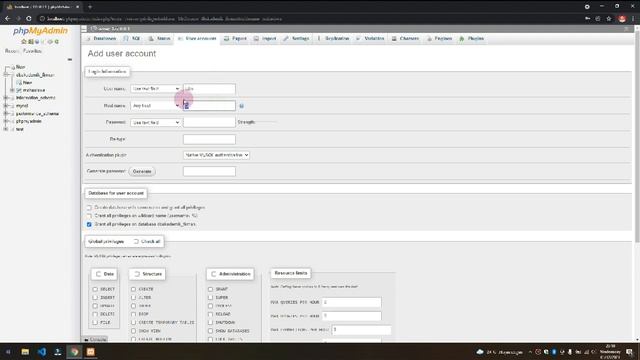Open the Authentication plugin dropdown
This screenshot has width=640, height=360.
[x=216, y=155]
